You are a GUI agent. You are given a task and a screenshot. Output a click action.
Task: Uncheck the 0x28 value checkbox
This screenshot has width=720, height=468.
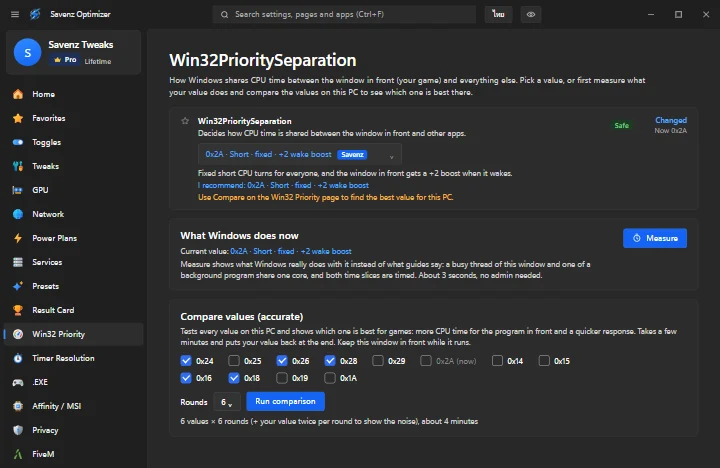[x=330, y=361]
